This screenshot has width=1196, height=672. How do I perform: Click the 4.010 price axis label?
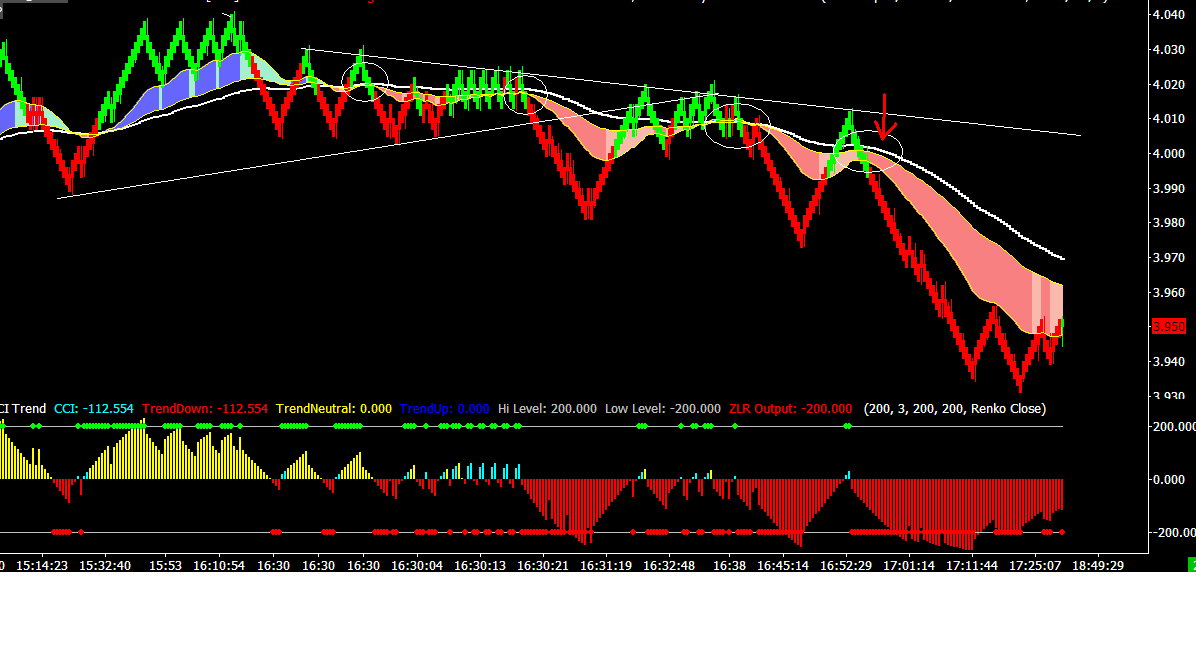point(1169,119)
